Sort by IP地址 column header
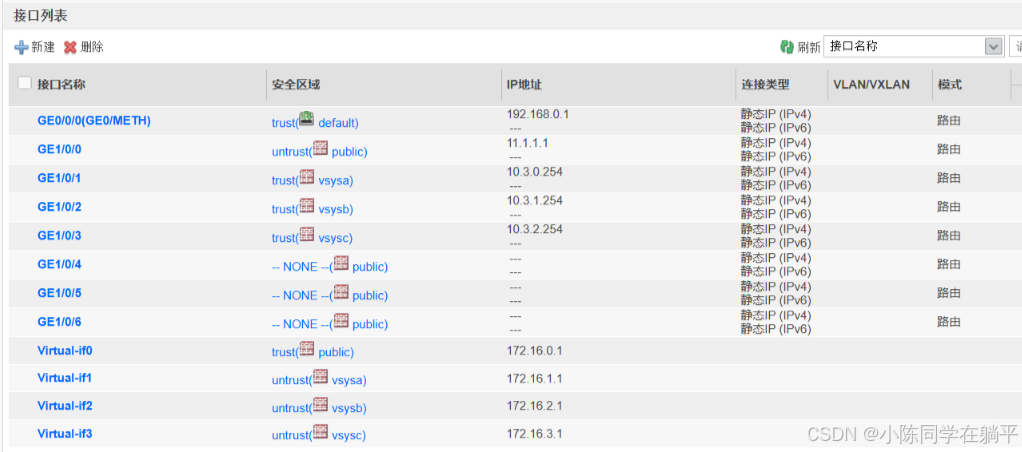 [525, 84]
